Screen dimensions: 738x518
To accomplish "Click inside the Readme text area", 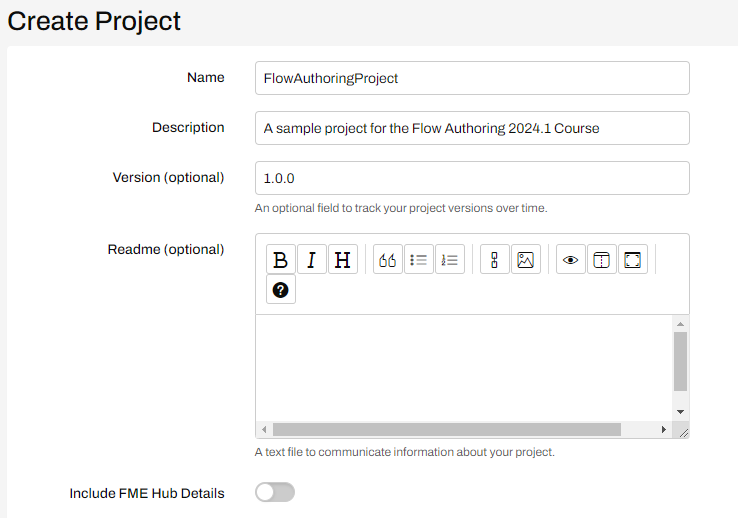I will coord(464,368).
